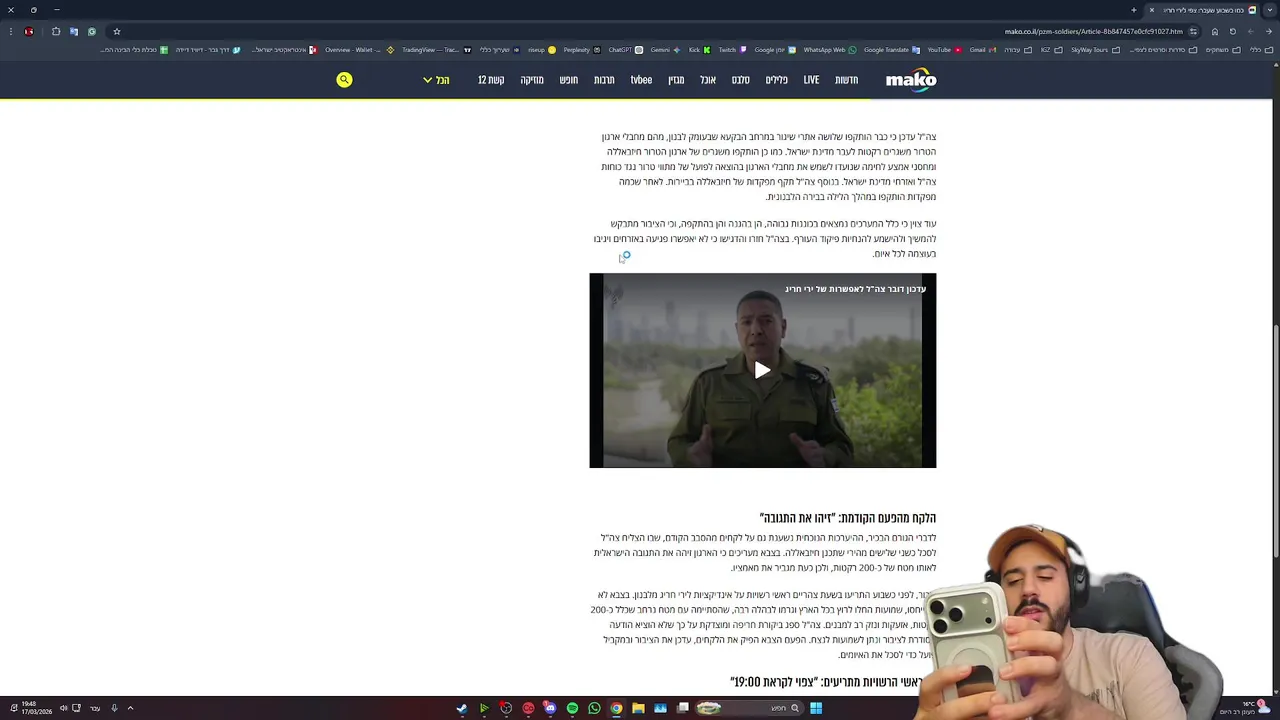Open the Grammarly extension icon

[92, 31]
